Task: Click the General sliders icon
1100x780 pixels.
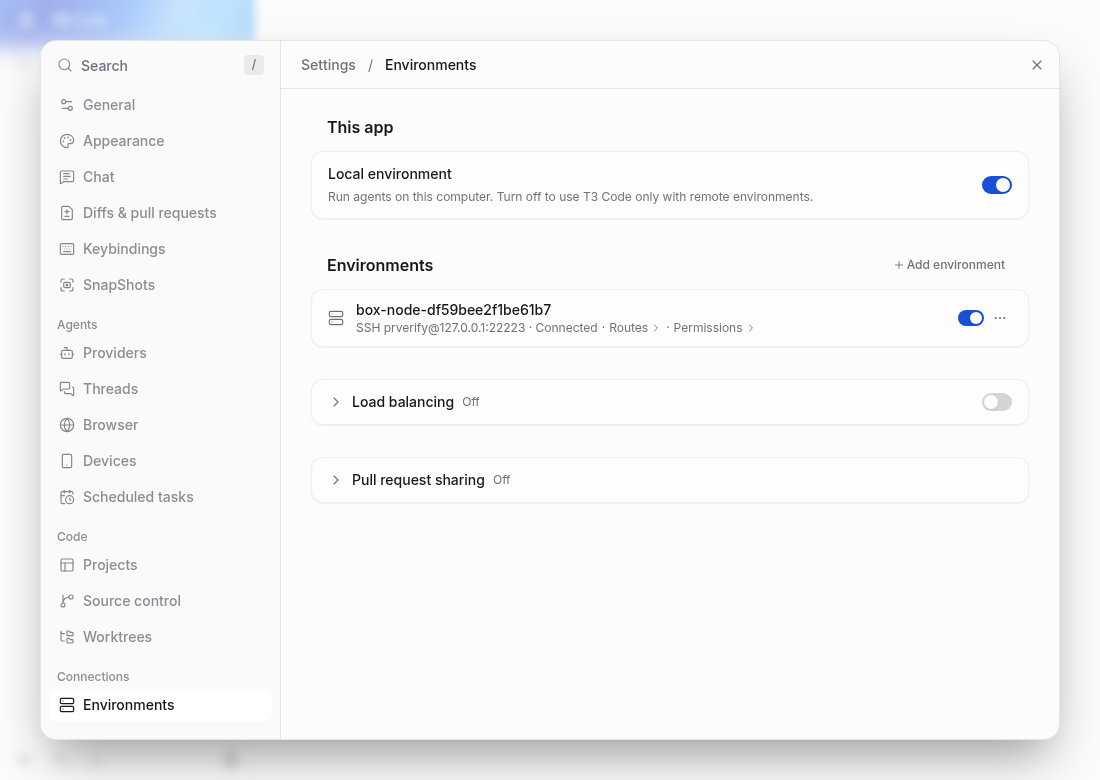Action: click(x=67, y=105)
